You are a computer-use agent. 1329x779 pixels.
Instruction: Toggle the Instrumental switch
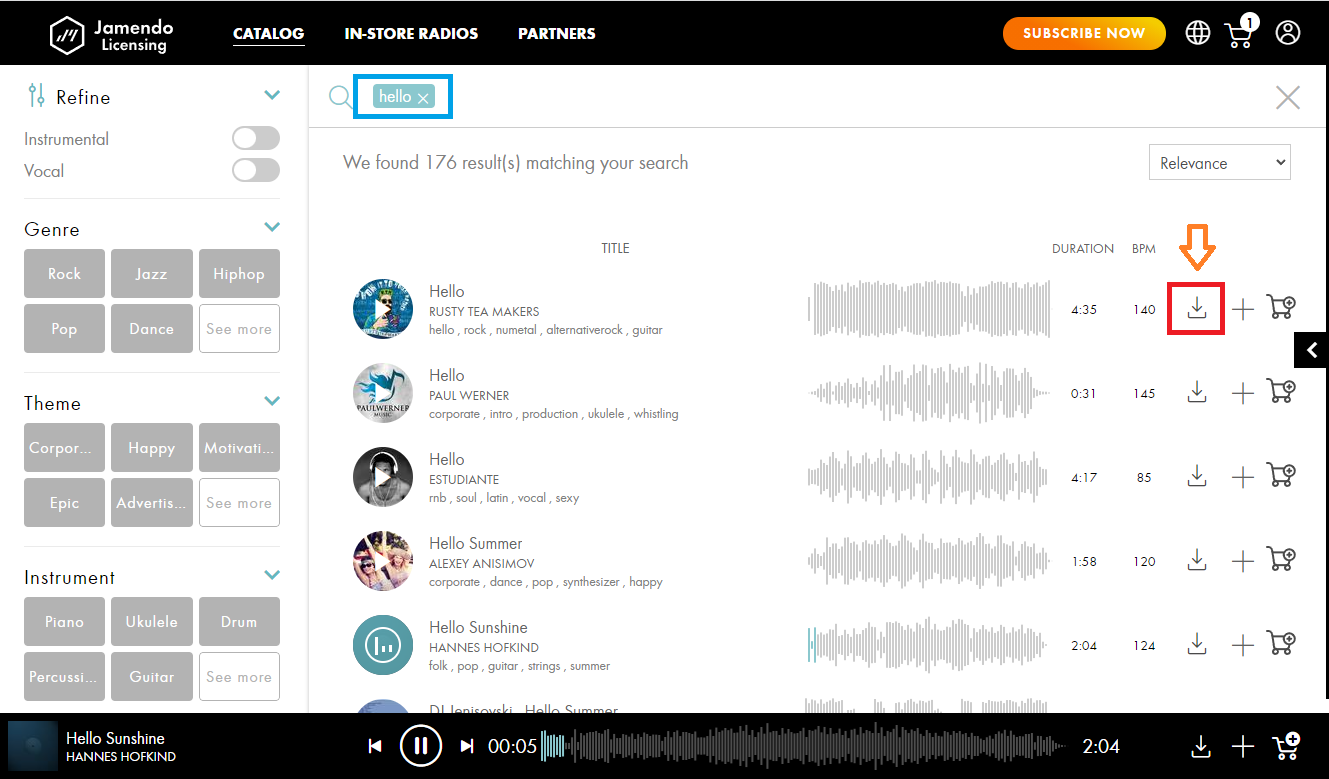click(256, 138)
